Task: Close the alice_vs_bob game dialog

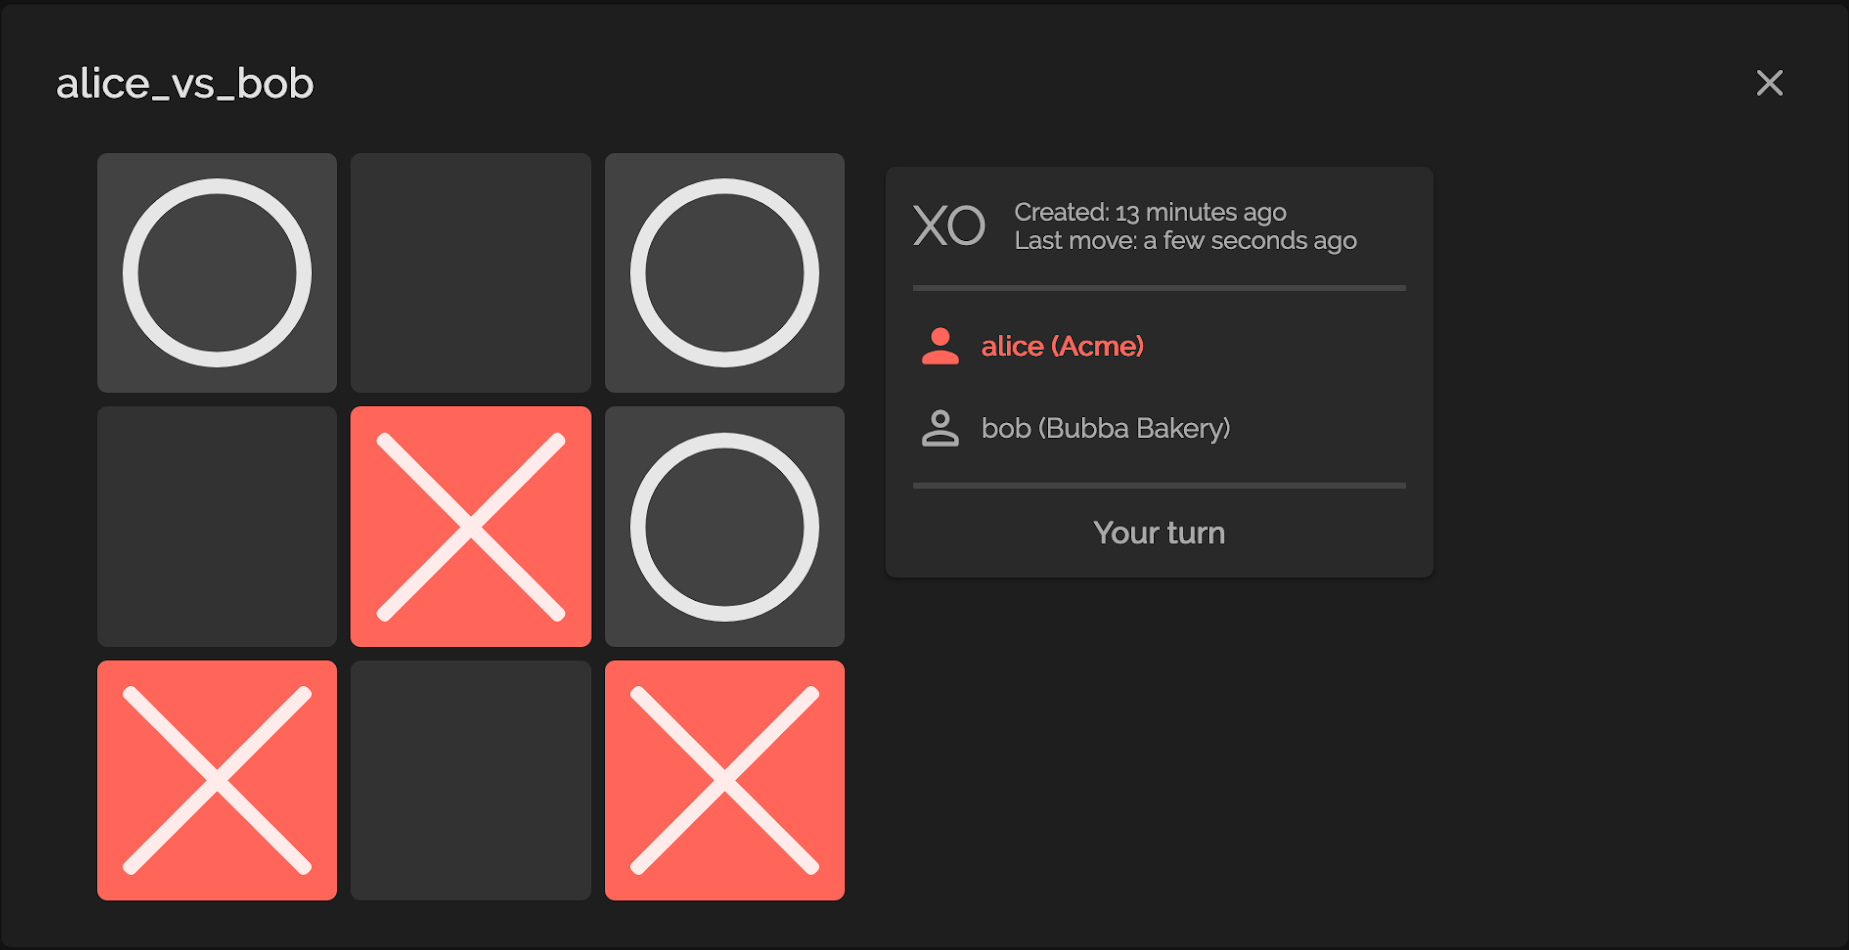Action: pos(1769,83)
